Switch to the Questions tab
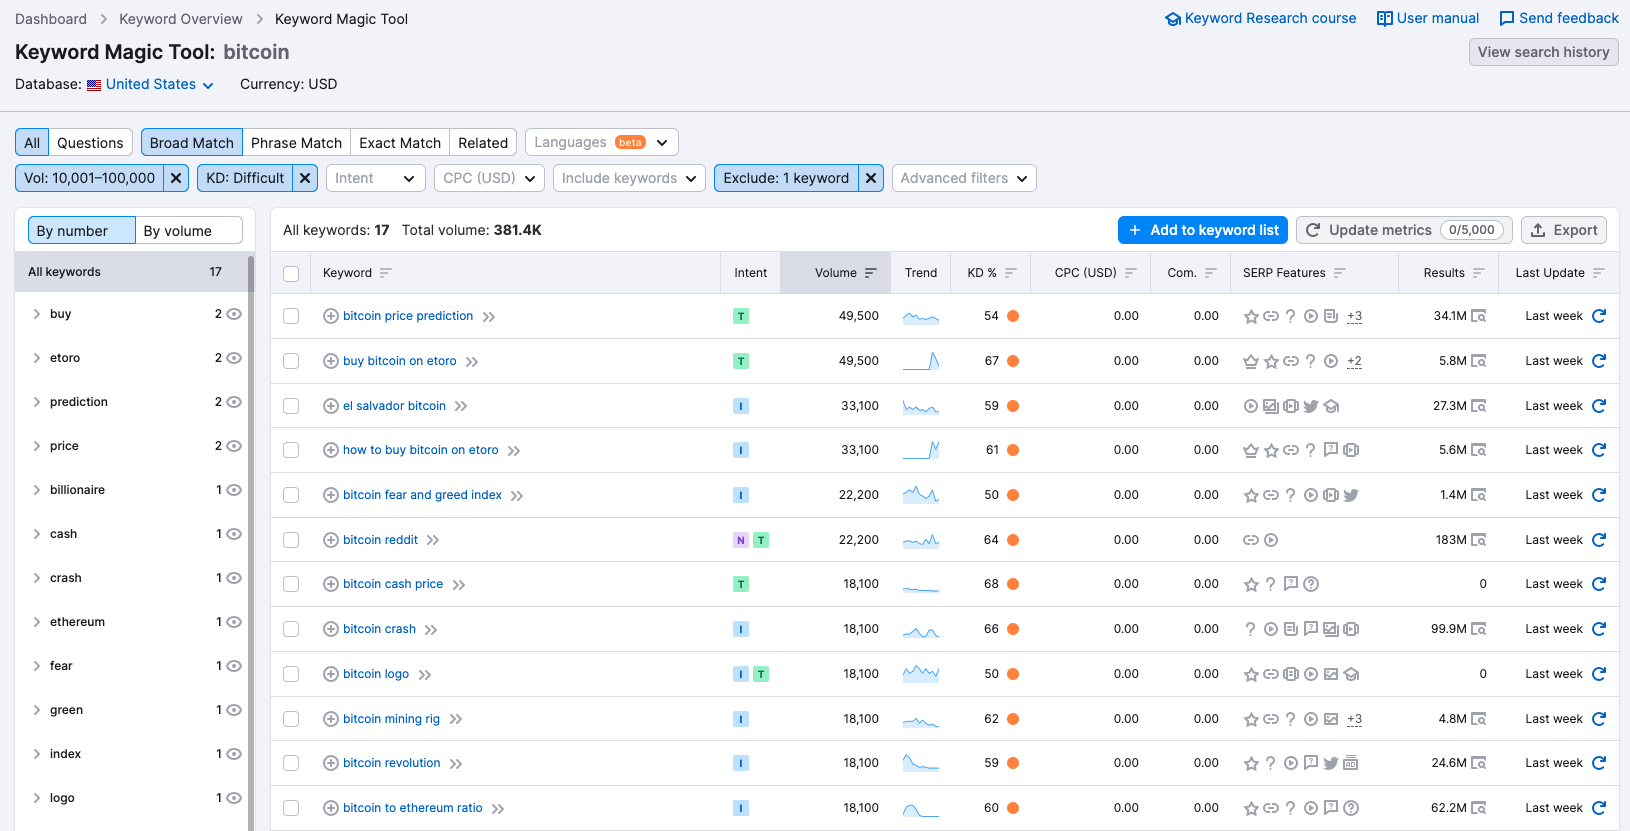Screen dimensions: 1630x831 point(90,143)
